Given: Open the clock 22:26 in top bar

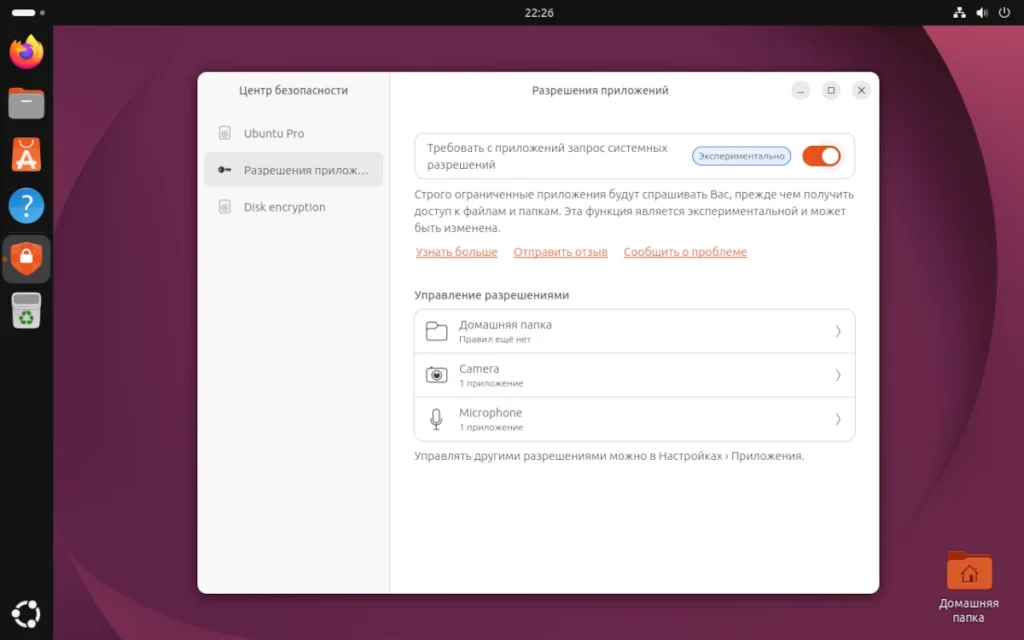Looking at the screenshot, I should (539, 12).
